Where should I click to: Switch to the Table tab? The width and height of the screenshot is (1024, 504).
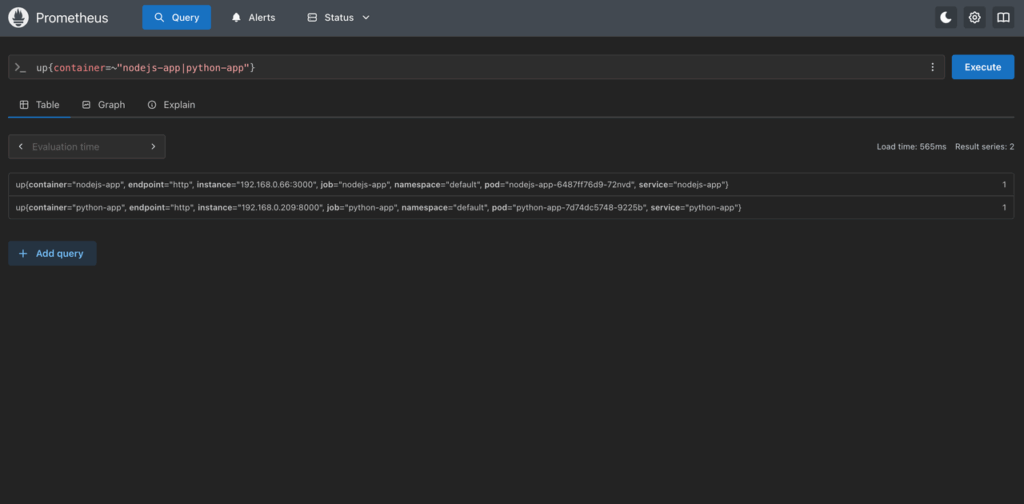(x=39, y=104)
